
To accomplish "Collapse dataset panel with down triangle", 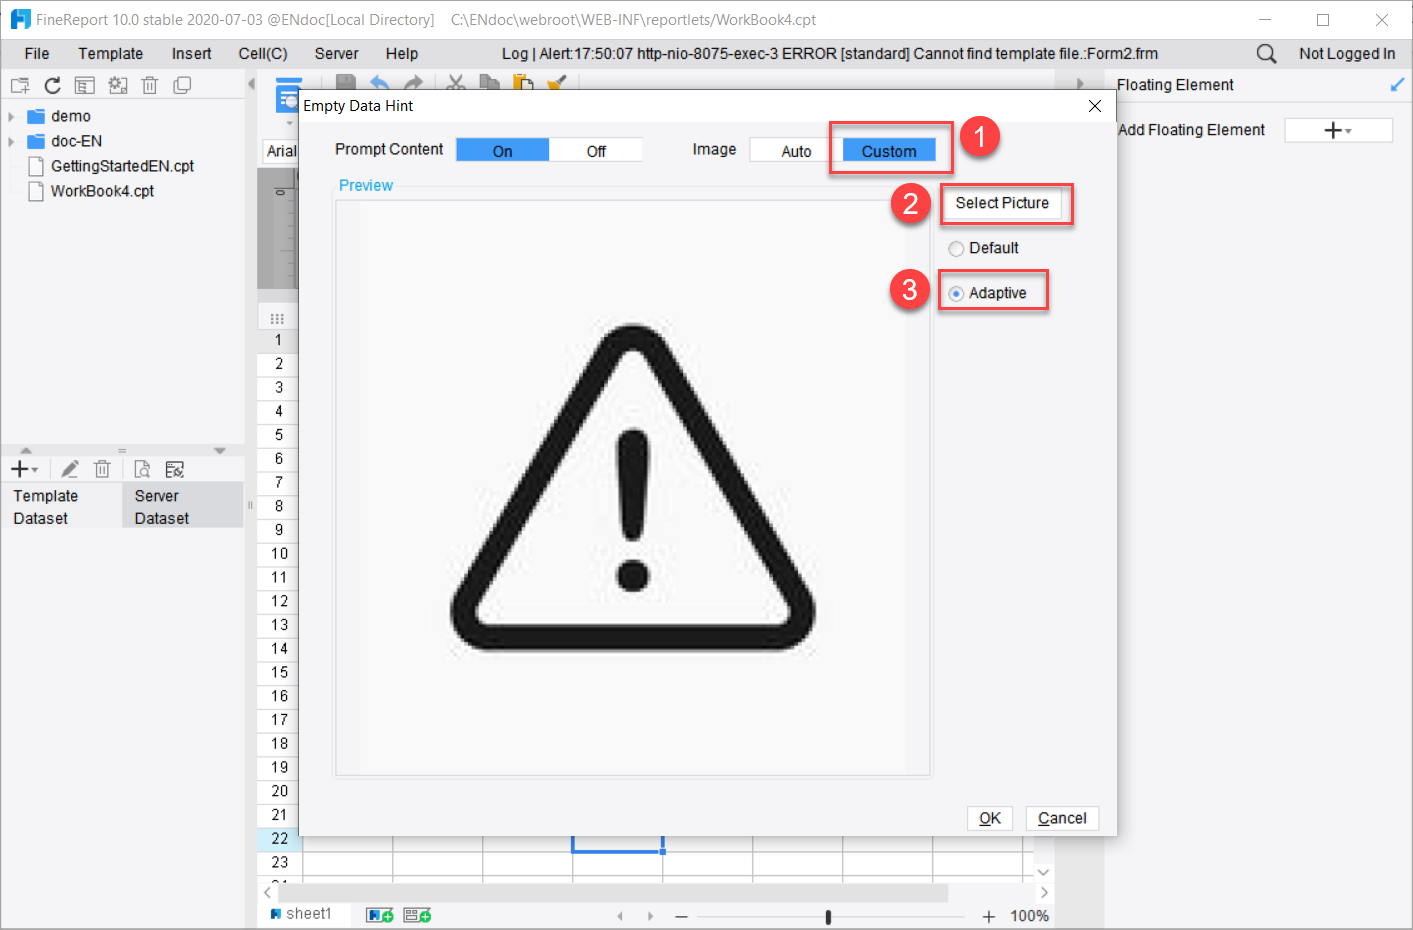I will 219,451.
